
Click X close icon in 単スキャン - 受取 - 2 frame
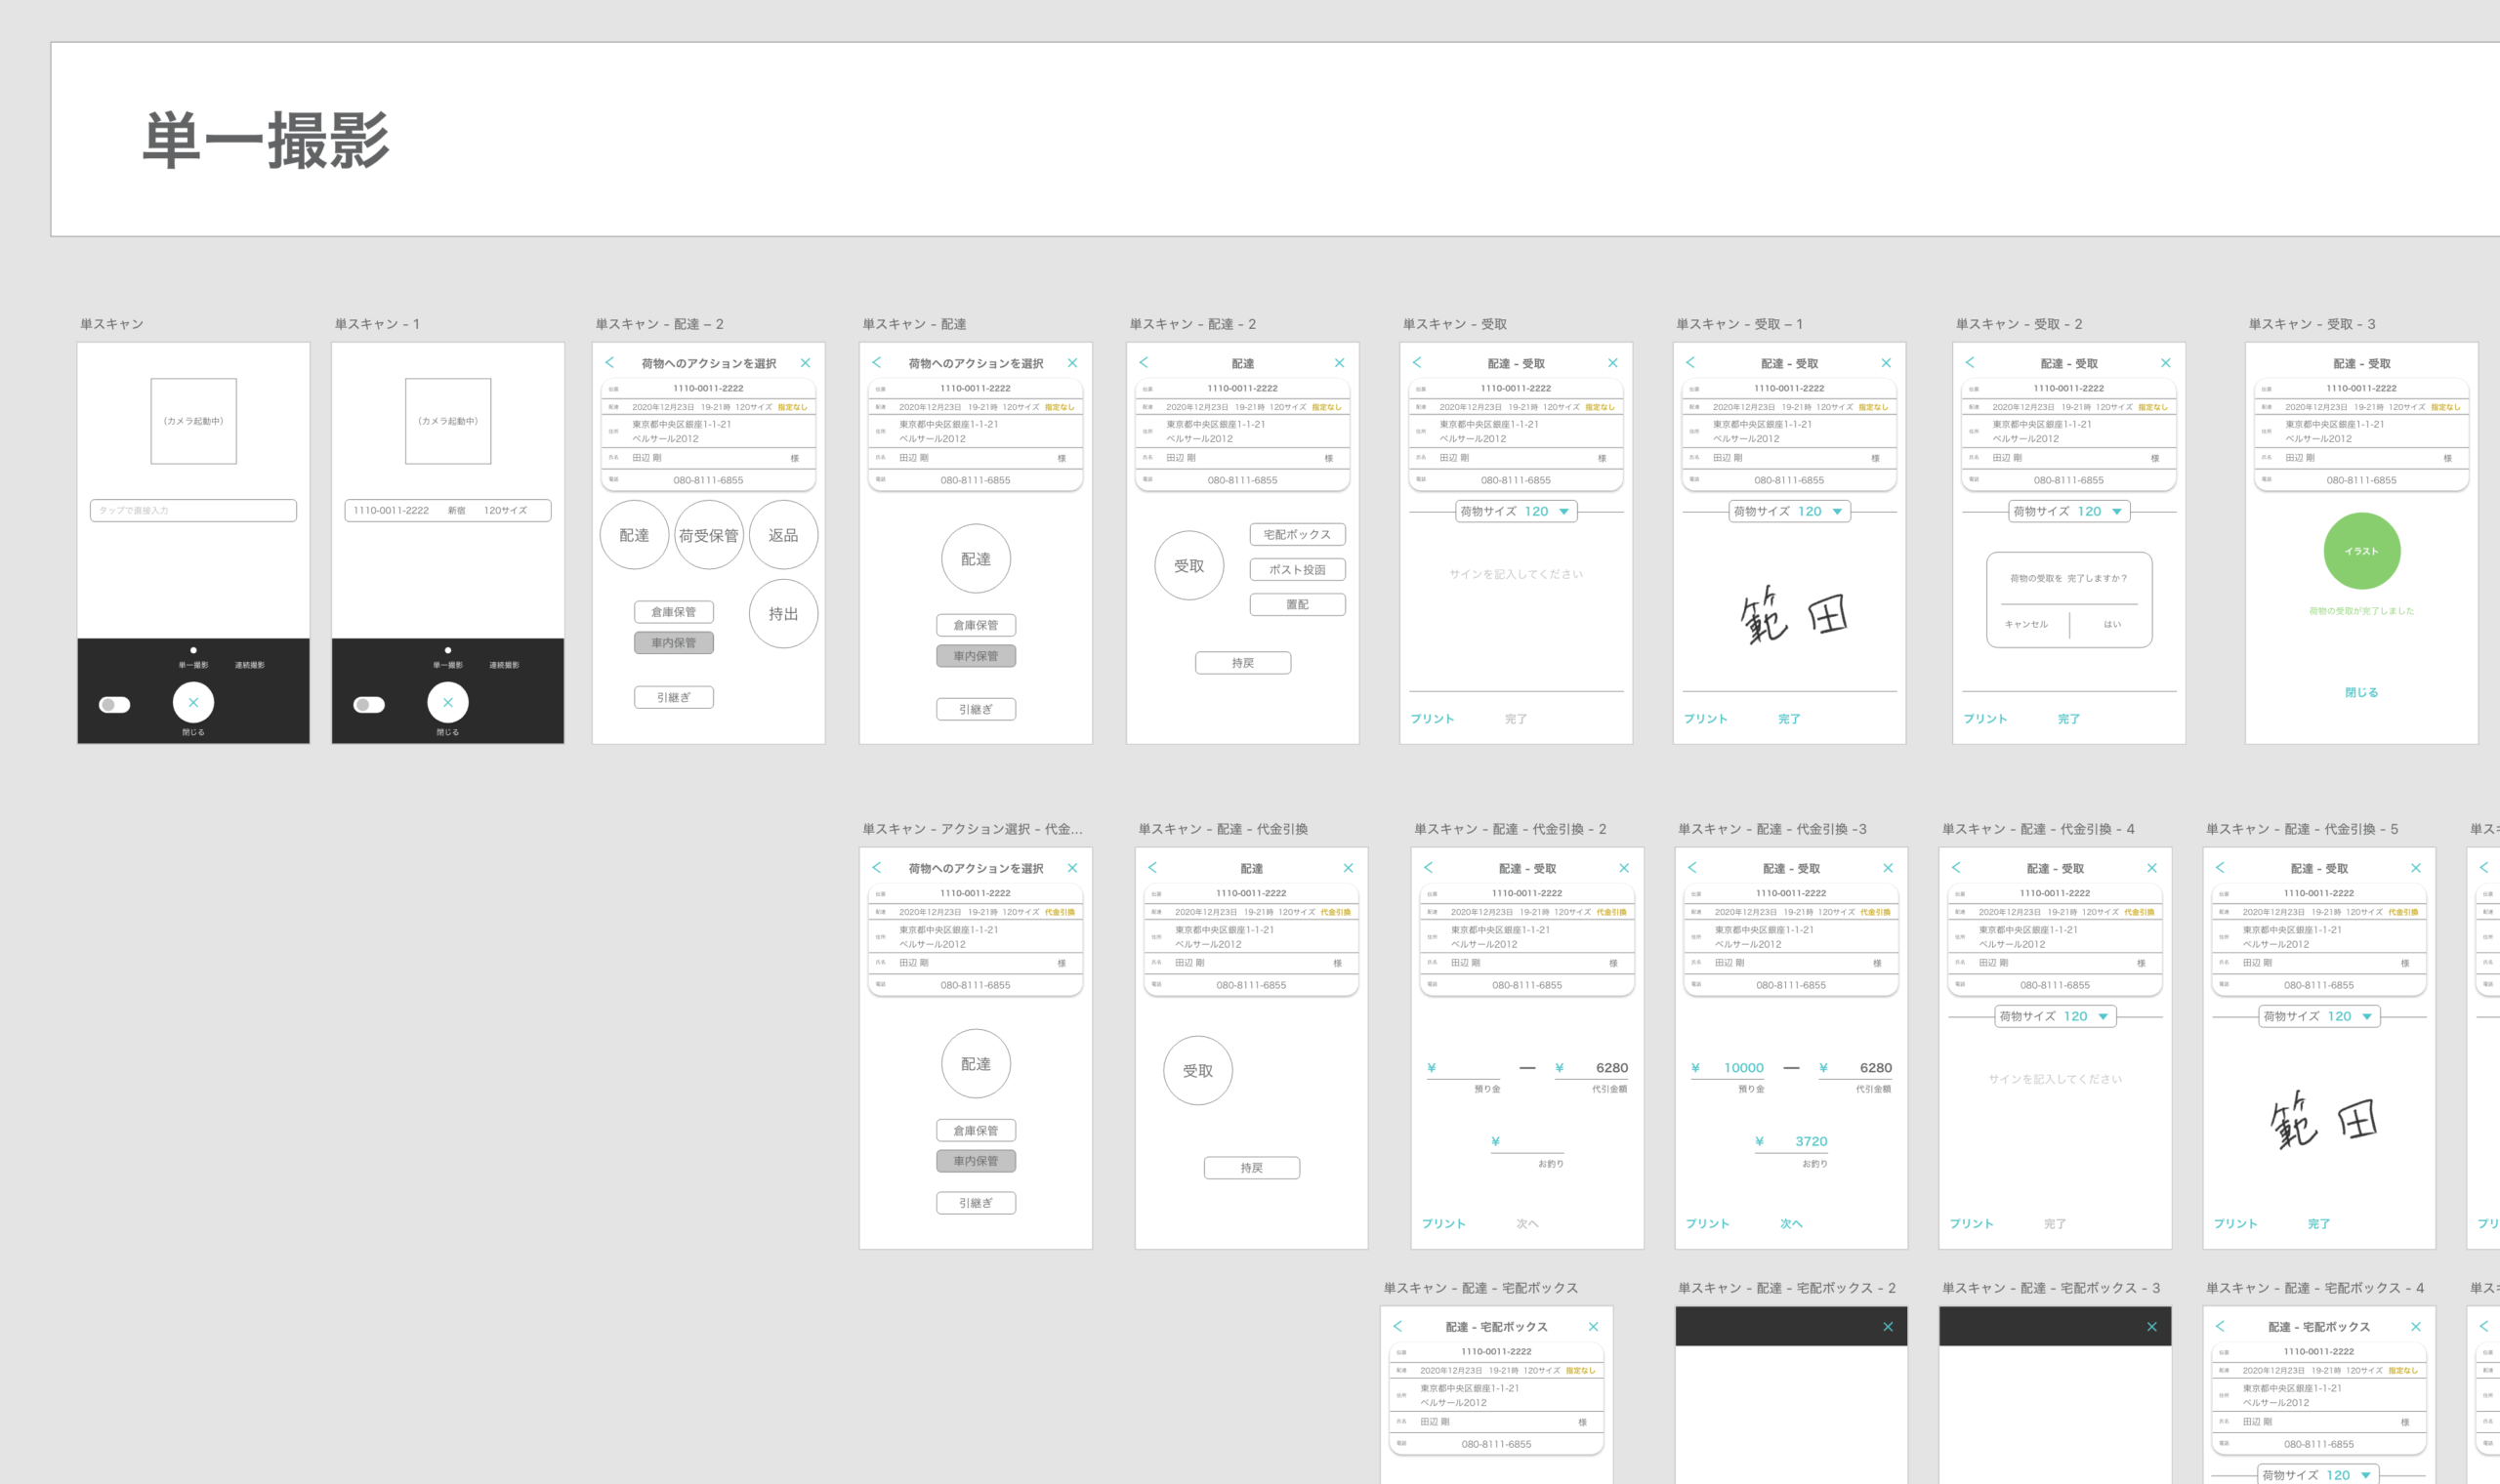2165,363
